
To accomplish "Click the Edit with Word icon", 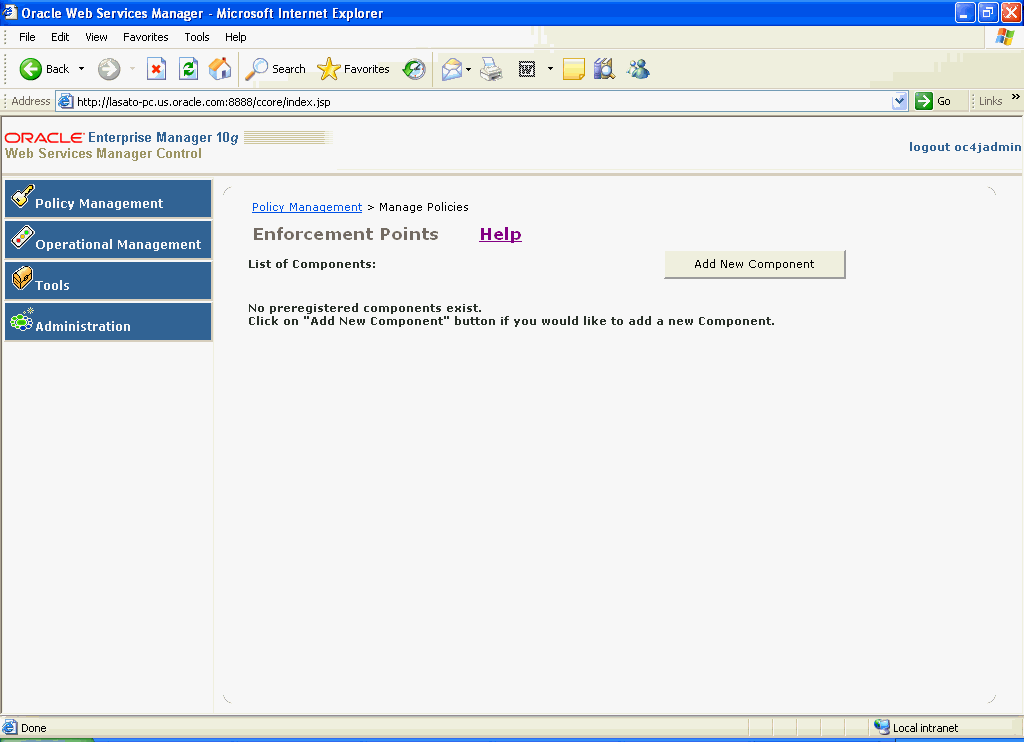I will click(526, 69).
